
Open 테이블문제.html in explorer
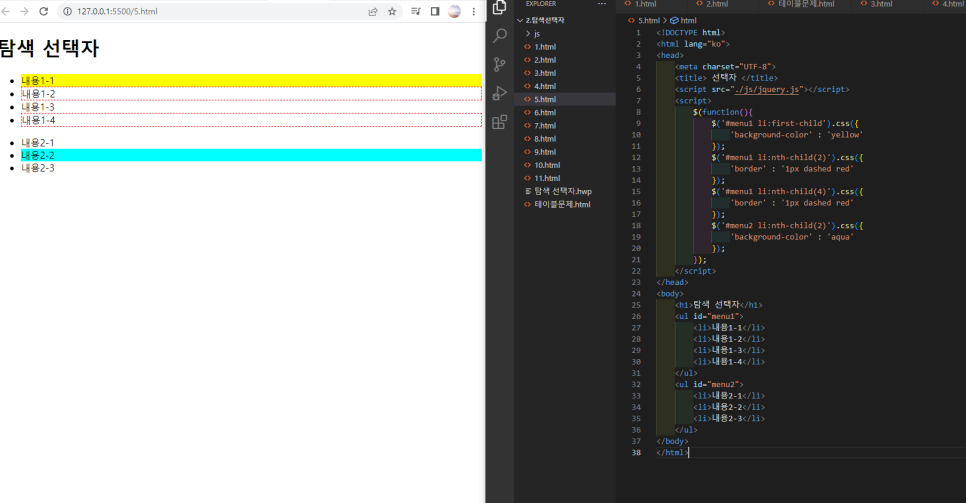(x=562, y=205)
